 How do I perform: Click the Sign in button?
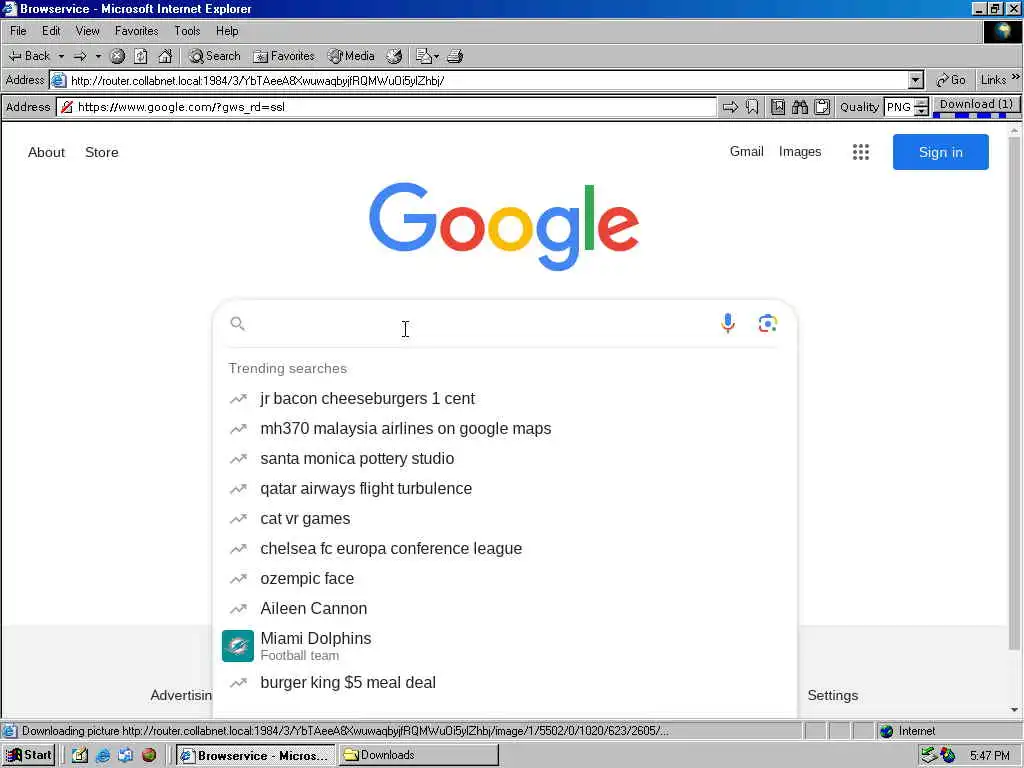tap(940, 152)
